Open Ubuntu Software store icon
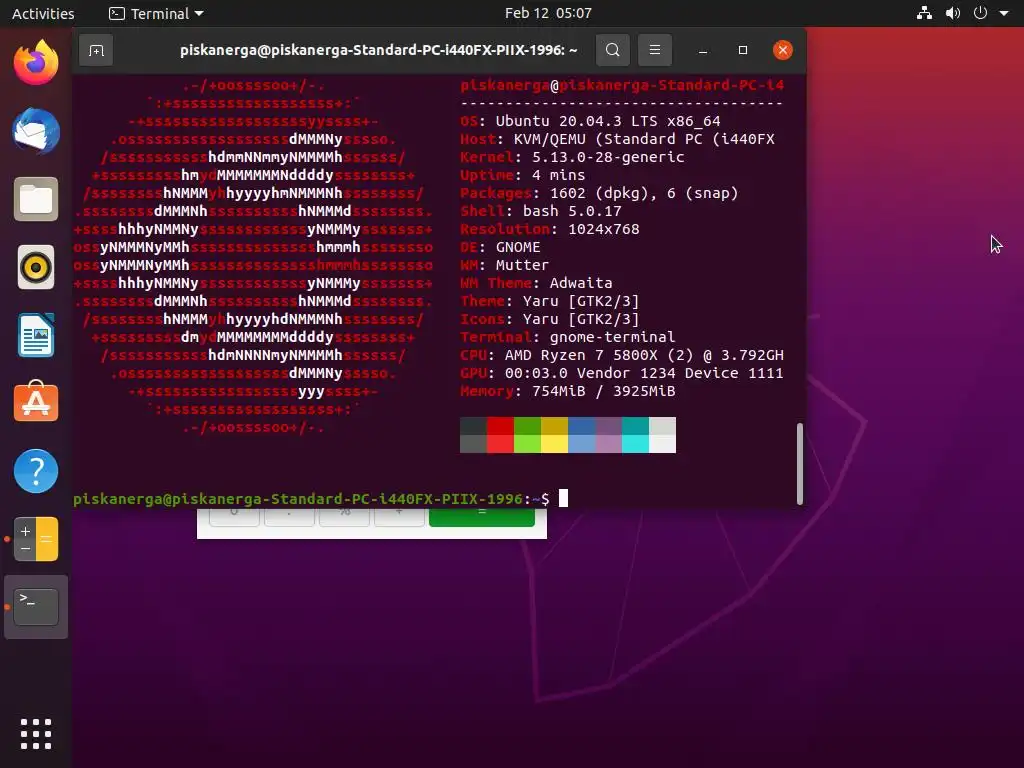Screen dimensions: 1024x768 click(36, 403)
